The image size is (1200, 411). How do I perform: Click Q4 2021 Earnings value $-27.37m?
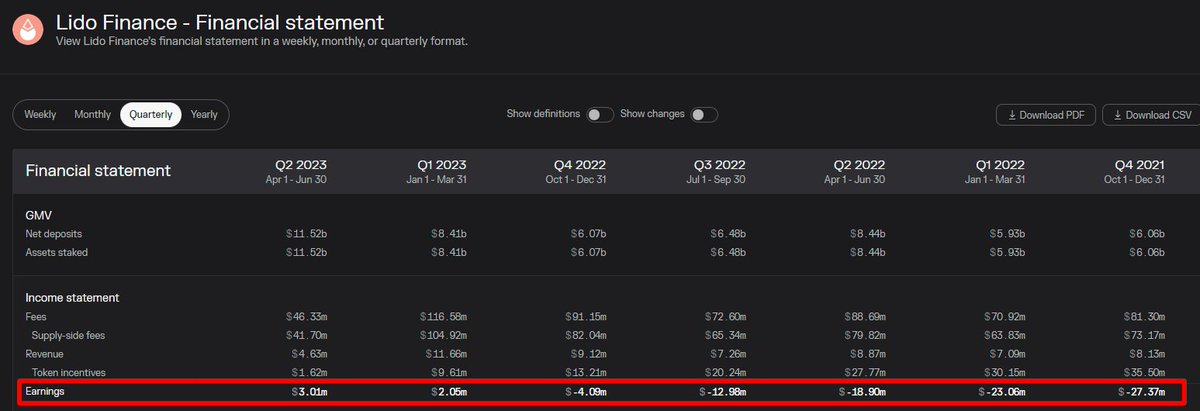(x=1142, y=392)
